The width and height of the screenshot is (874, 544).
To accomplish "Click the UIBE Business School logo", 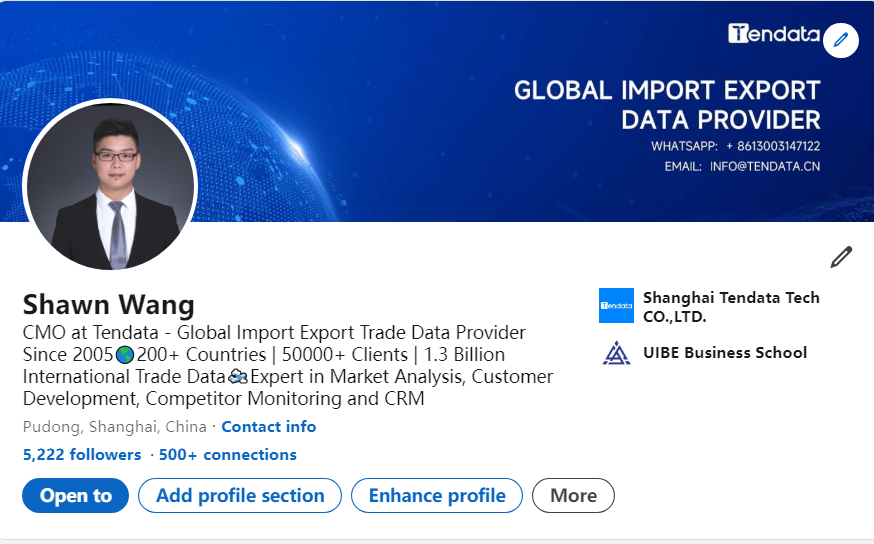I will pyautogui.click(x=616, y=353).
